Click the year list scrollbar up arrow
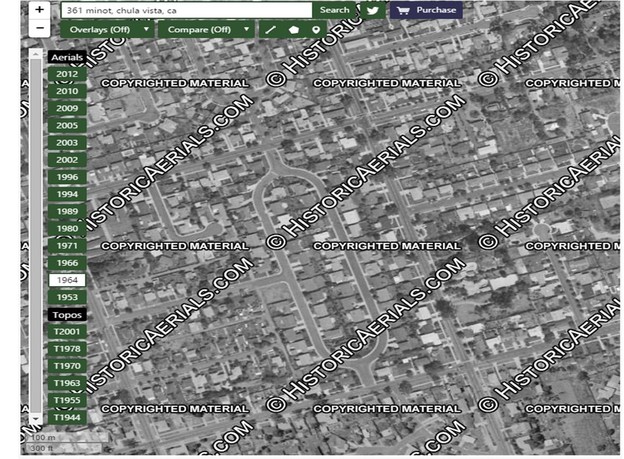This screenshot has width=624, height=459. point(35,53)
